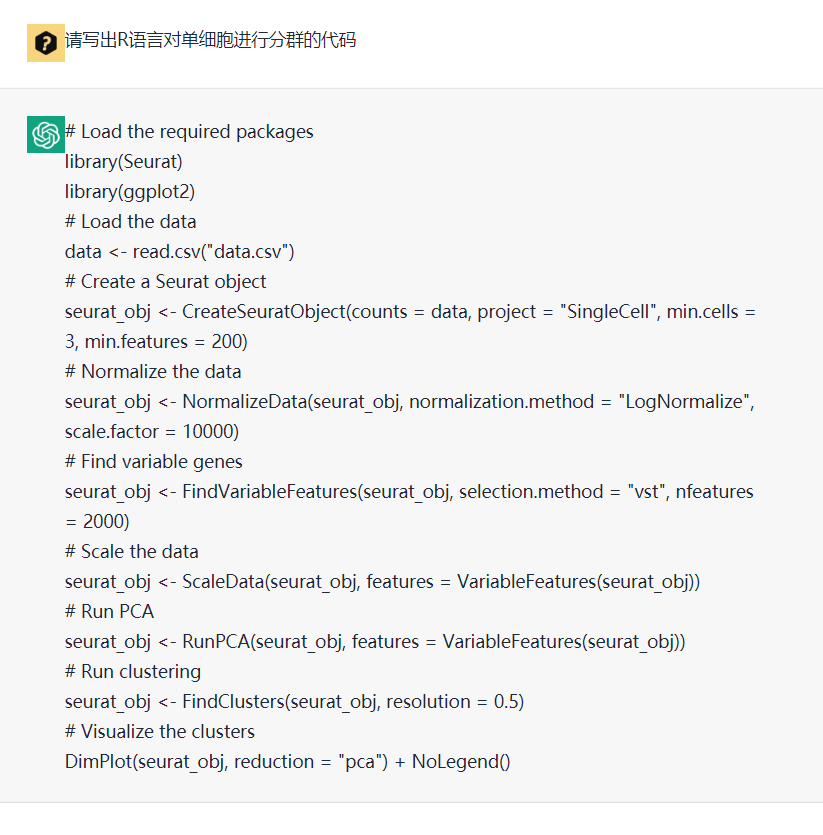Click the green ChatGPT logo avatar
This screenshot has height=835, width=823.
[x=46, y=134]
